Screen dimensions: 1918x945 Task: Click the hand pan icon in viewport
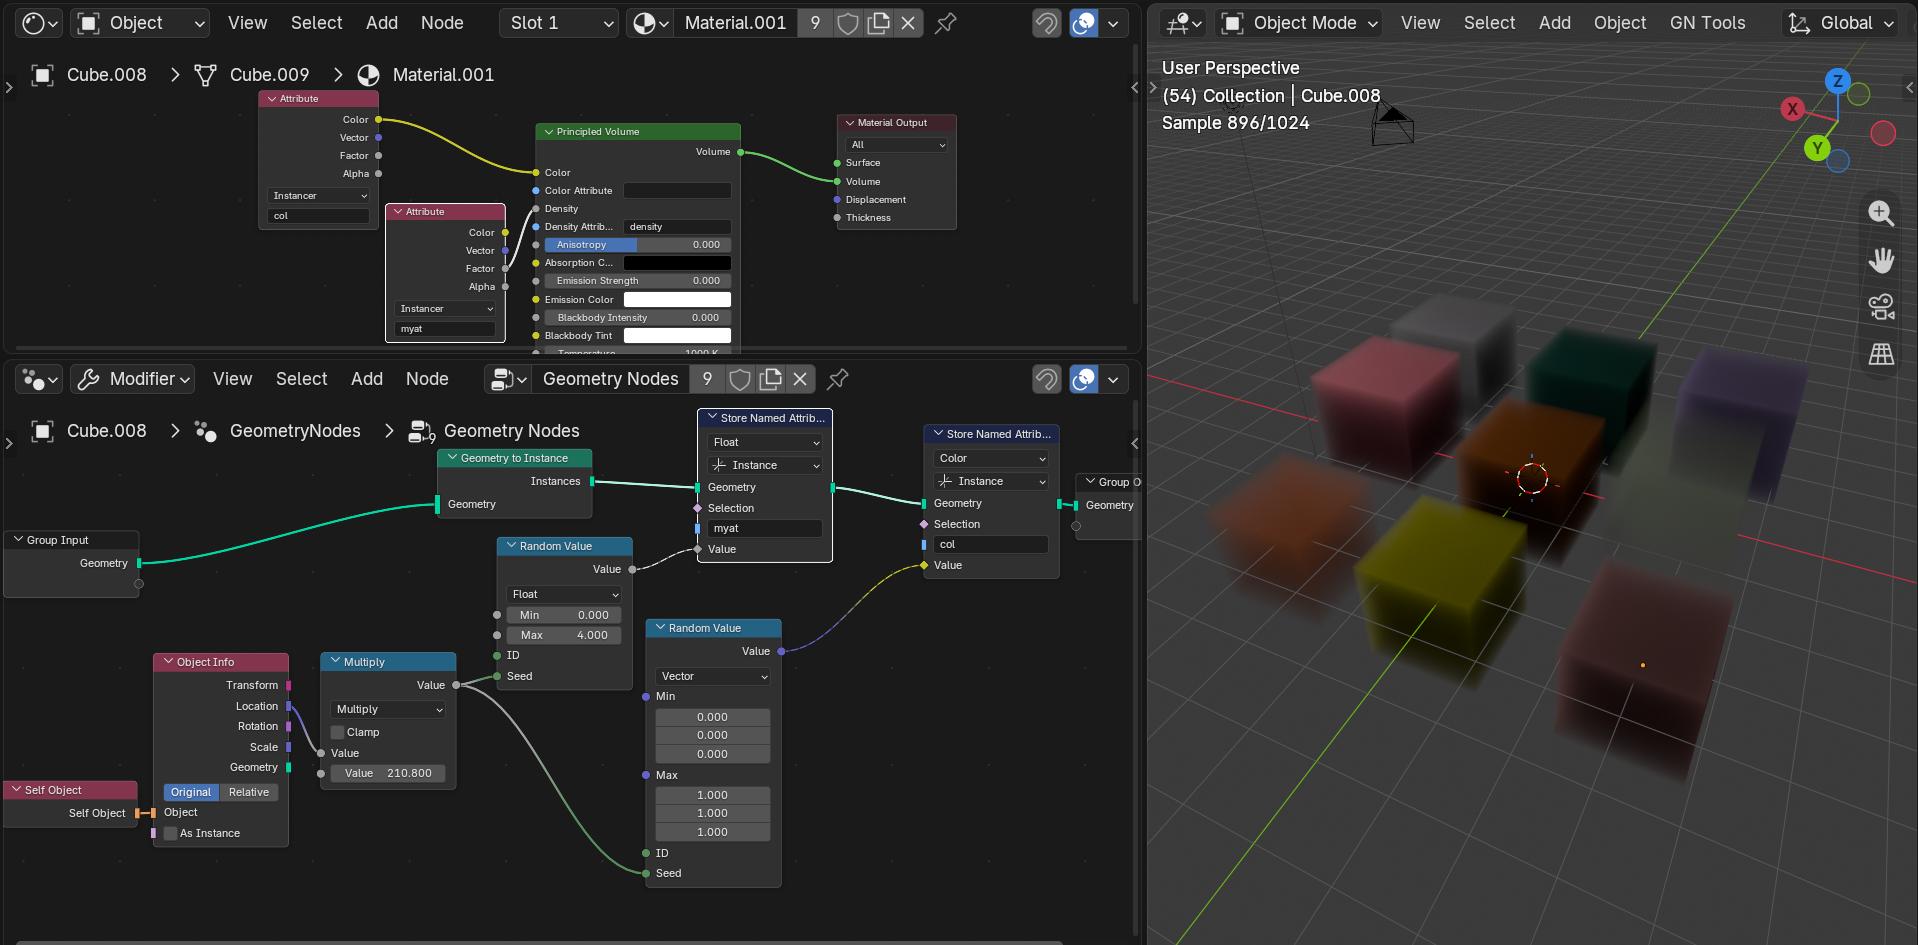coord(1881,260)
